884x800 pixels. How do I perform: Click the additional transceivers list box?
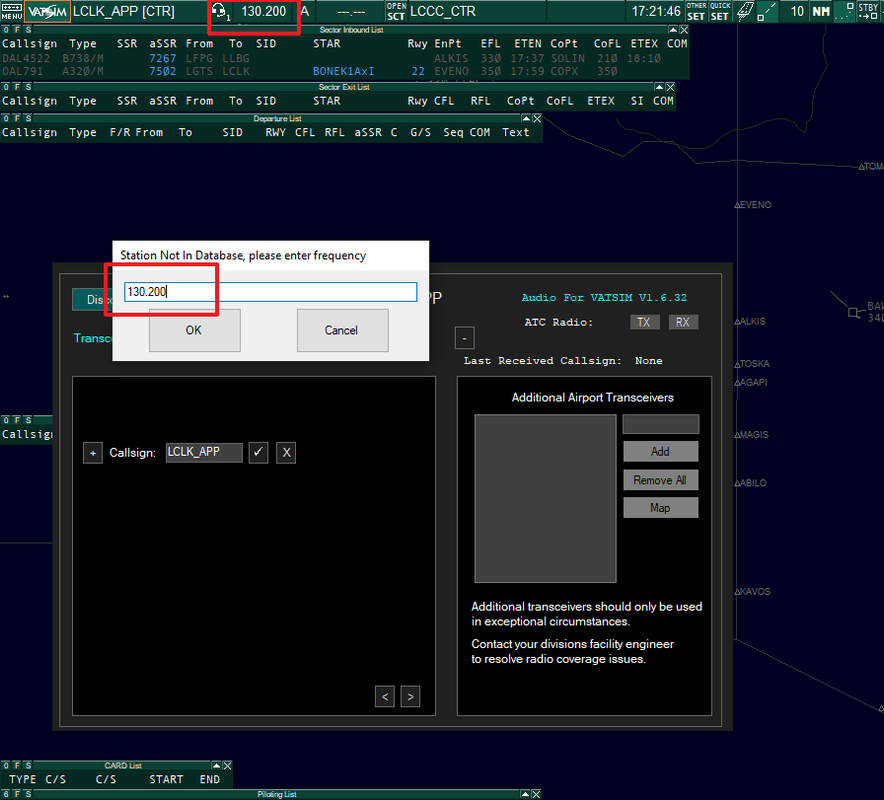[x=545, y=498]
